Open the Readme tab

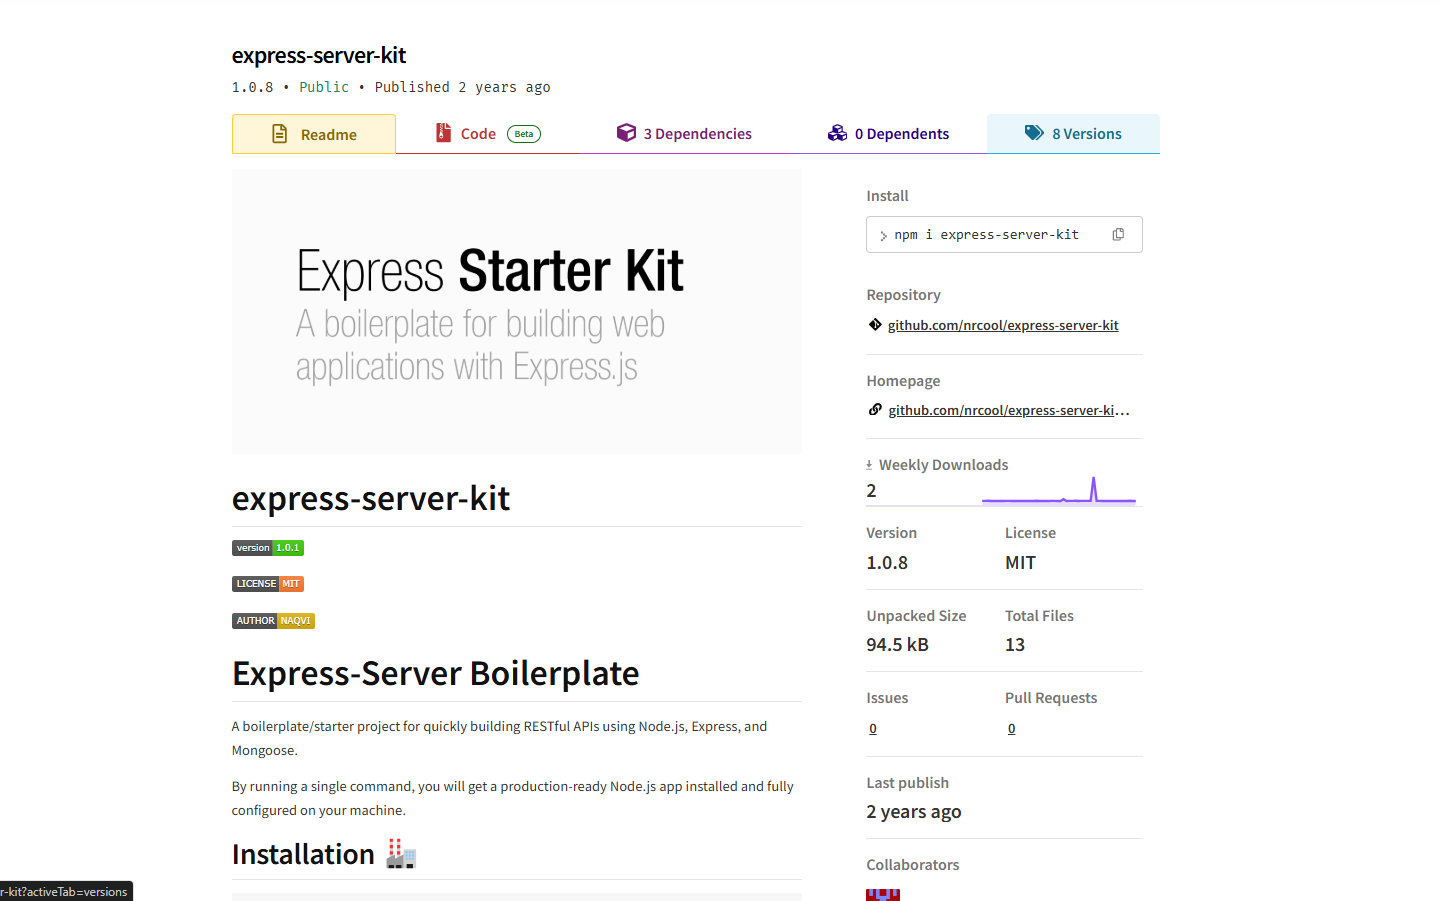[314, 134]
